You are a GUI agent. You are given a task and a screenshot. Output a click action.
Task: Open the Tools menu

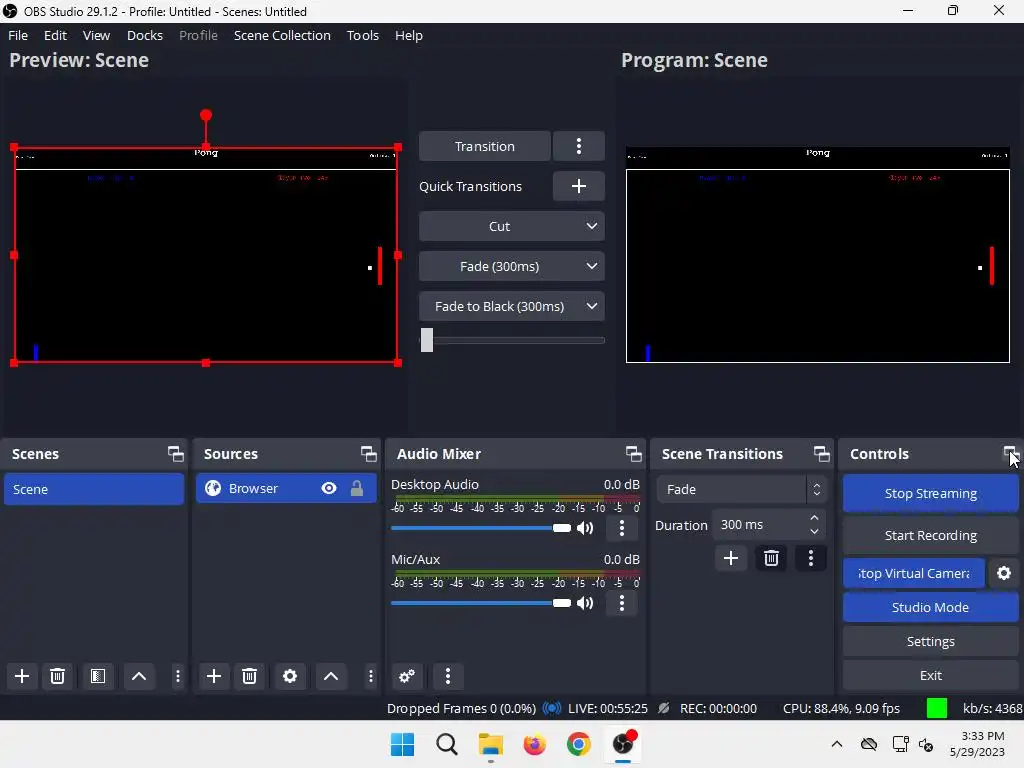pos(362,35)
